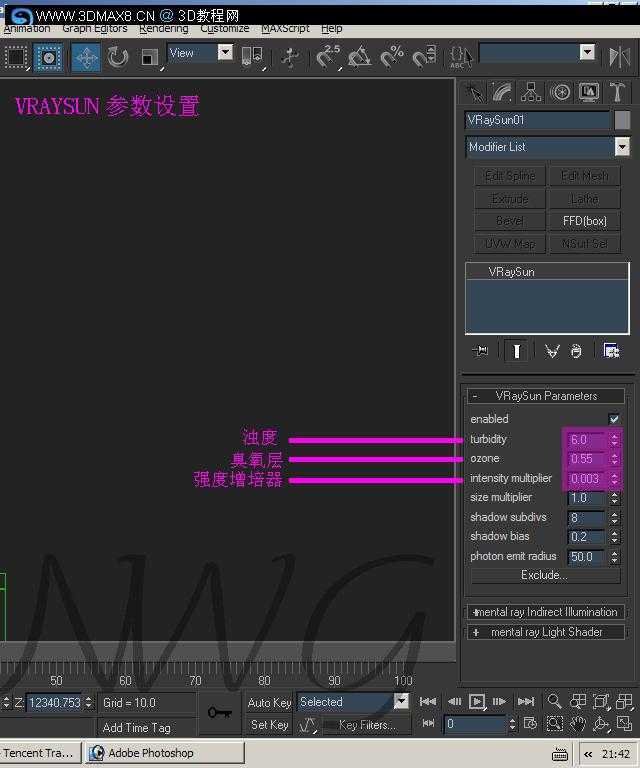Click the VRaySun01 object name field
The width and height of the screenshot is (640, 768).
pos(537,120)
